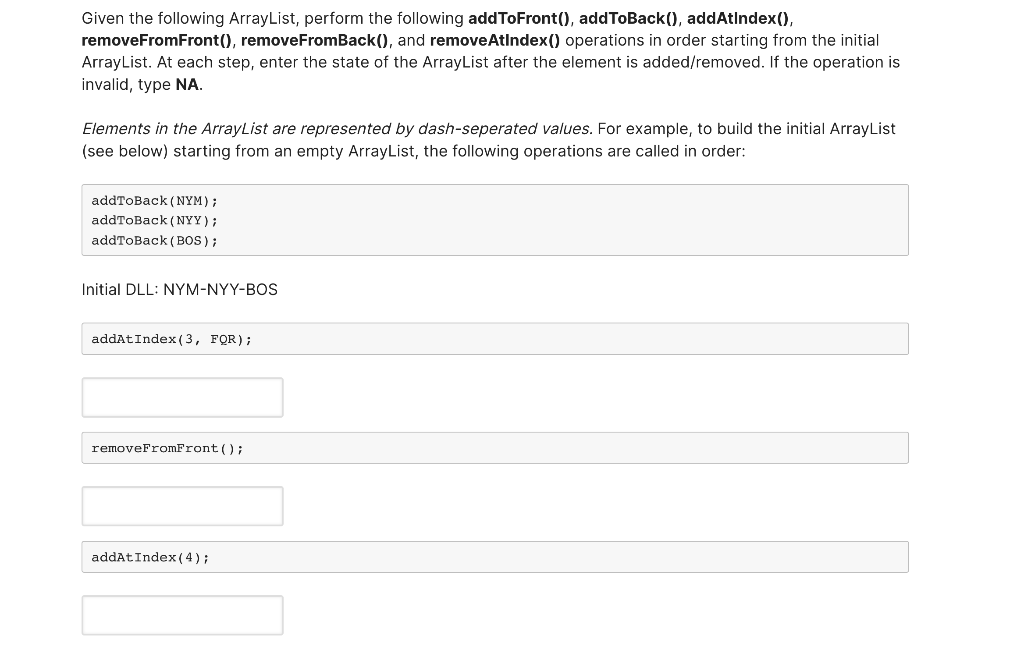The width and height of the screenshot is (1024, 646).
Task: Click the bold NA text
Action: [187, 85]
